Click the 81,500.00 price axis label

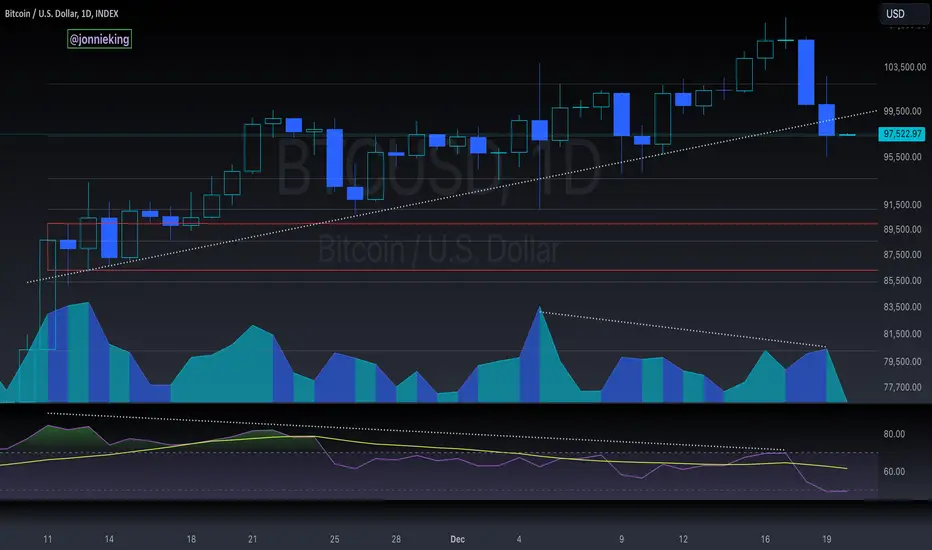[902, 334]
